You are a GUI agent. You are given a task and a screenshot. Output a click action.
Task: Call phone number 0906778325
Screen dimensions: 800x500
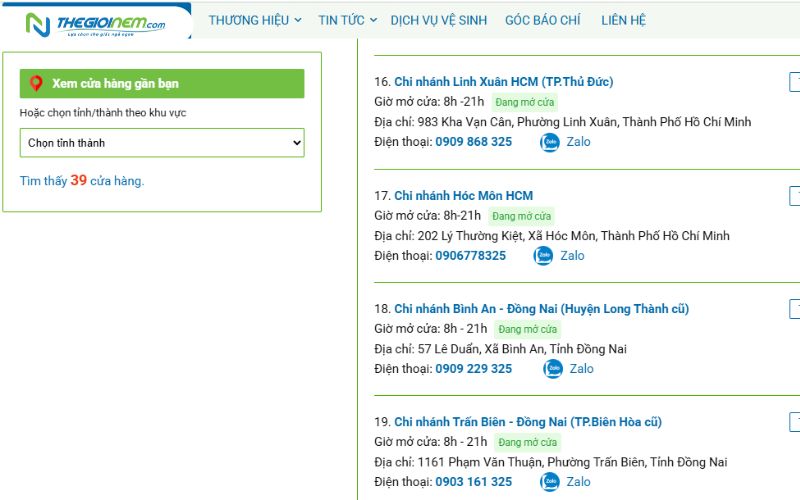pyautogui.click(x=470, y=256)
